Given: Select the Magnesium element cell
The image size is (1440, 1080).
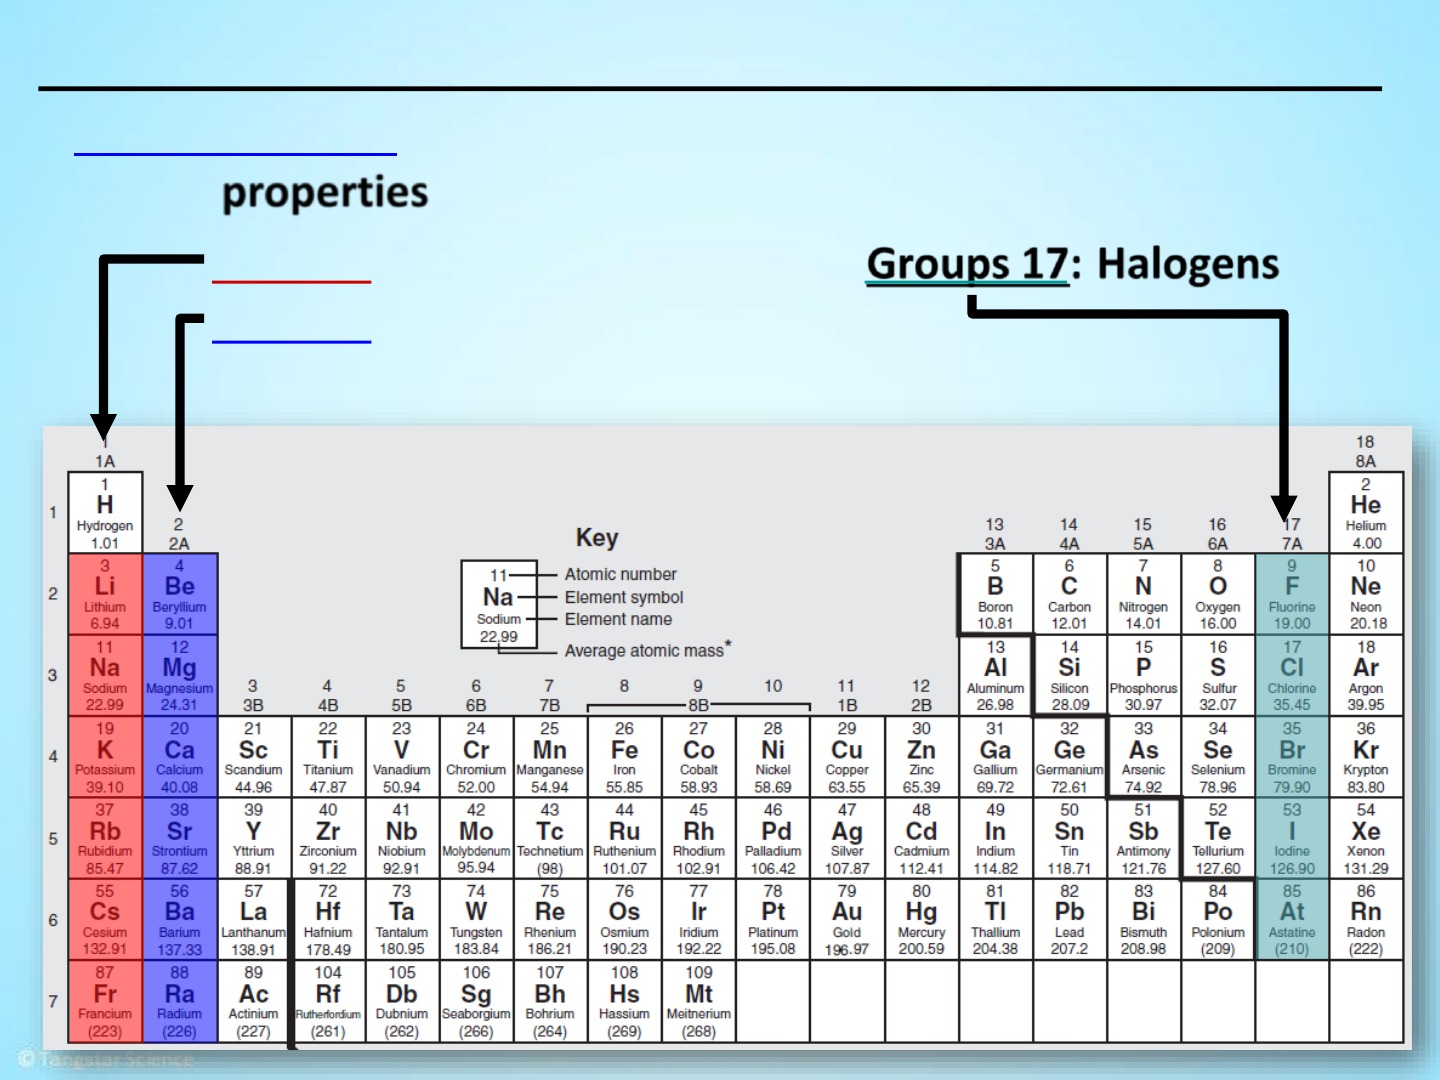Looking at the screenshot, I should tap(180, 675).
